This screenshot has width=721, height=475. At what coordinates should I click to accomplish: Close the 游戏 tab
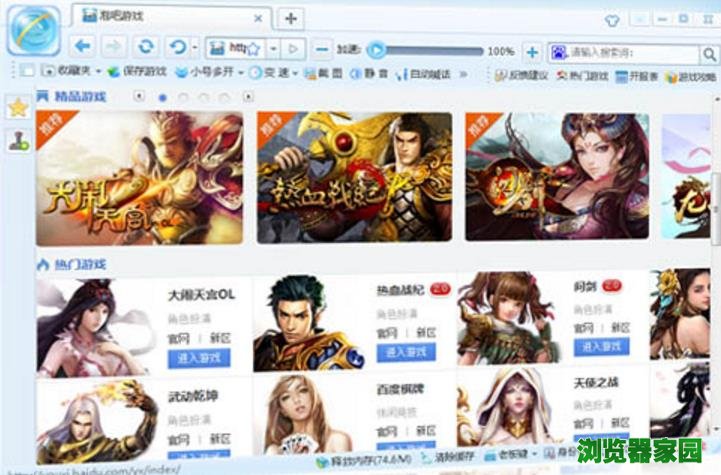(x=258, y=18)
